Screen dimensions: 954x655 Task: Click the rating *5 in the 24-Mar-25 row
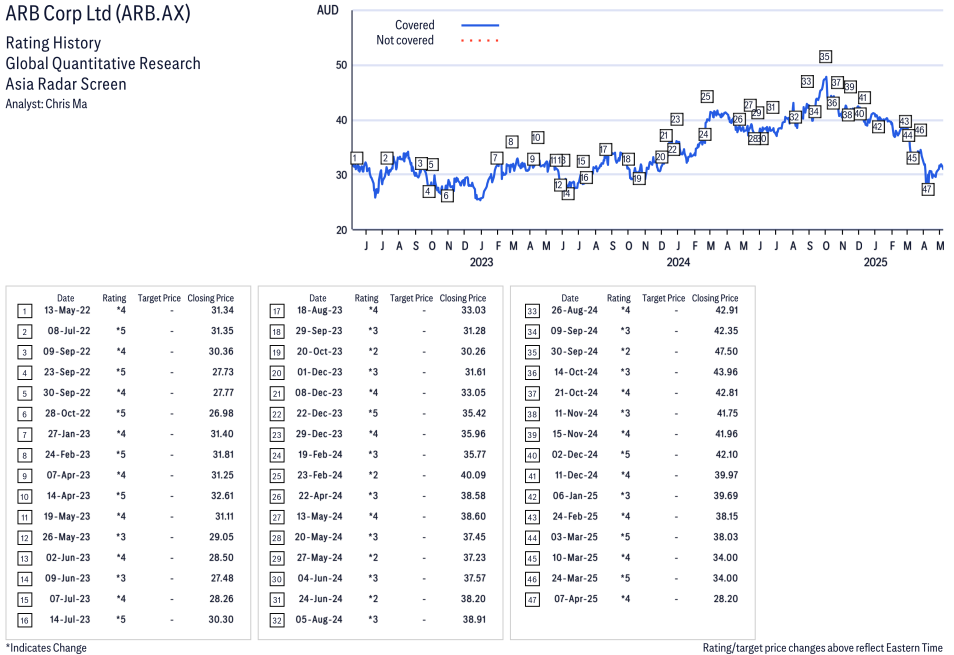(625, 578)
